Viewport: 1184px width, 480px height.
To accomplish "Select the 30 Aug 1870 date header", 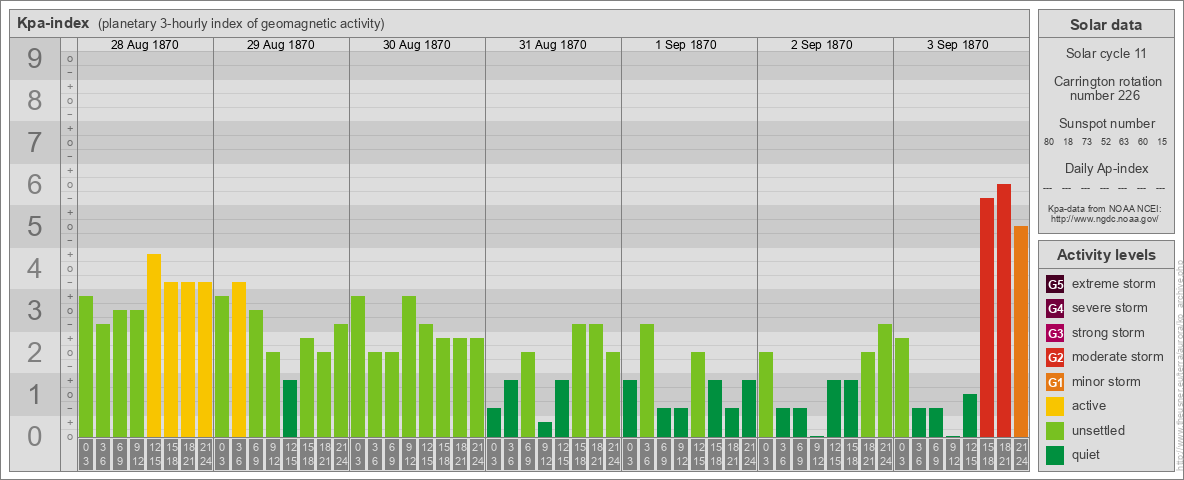I will (417, 45).
